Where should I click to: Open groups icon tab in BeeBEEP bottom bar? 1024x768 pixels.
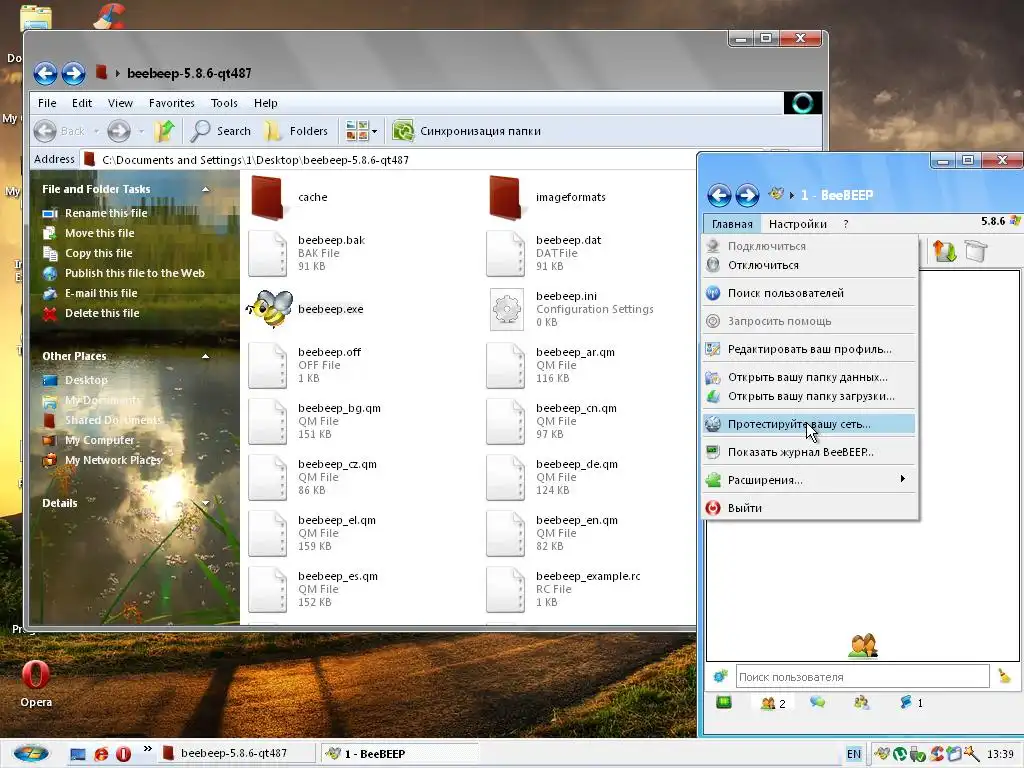coord(861,703)
